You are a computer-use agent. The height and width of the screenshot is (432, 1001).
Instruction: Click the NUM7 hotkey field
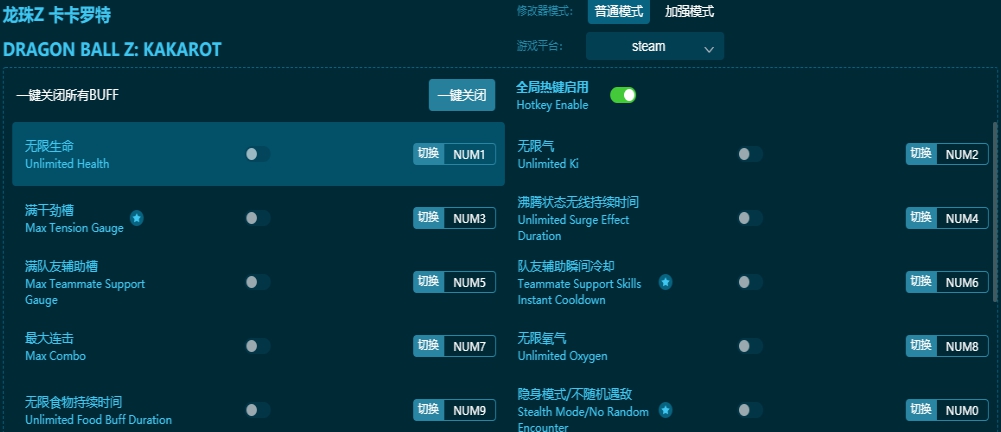(x=470, y=346)
